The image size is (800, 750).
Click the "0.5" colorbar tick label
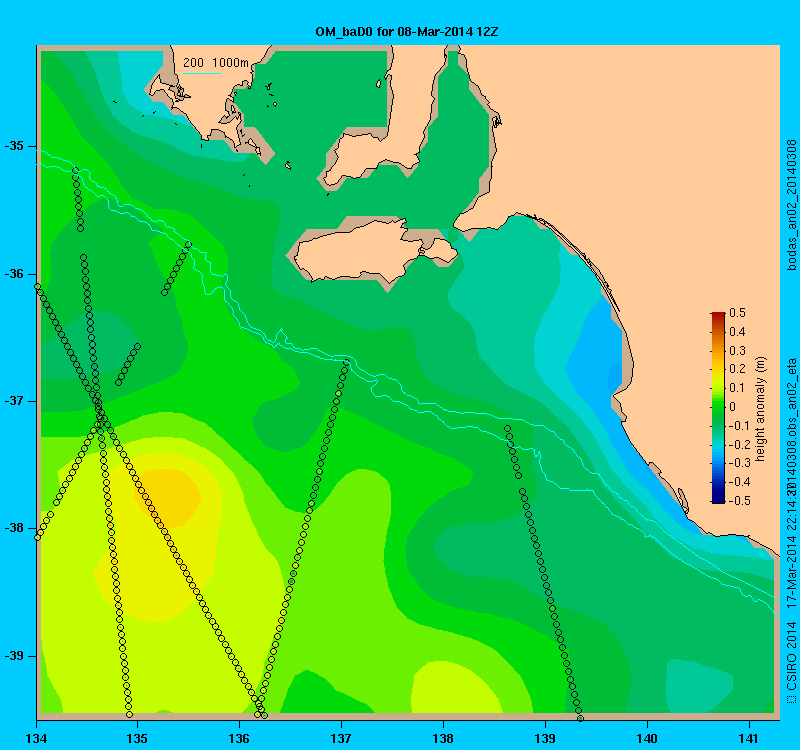point(737,313)
